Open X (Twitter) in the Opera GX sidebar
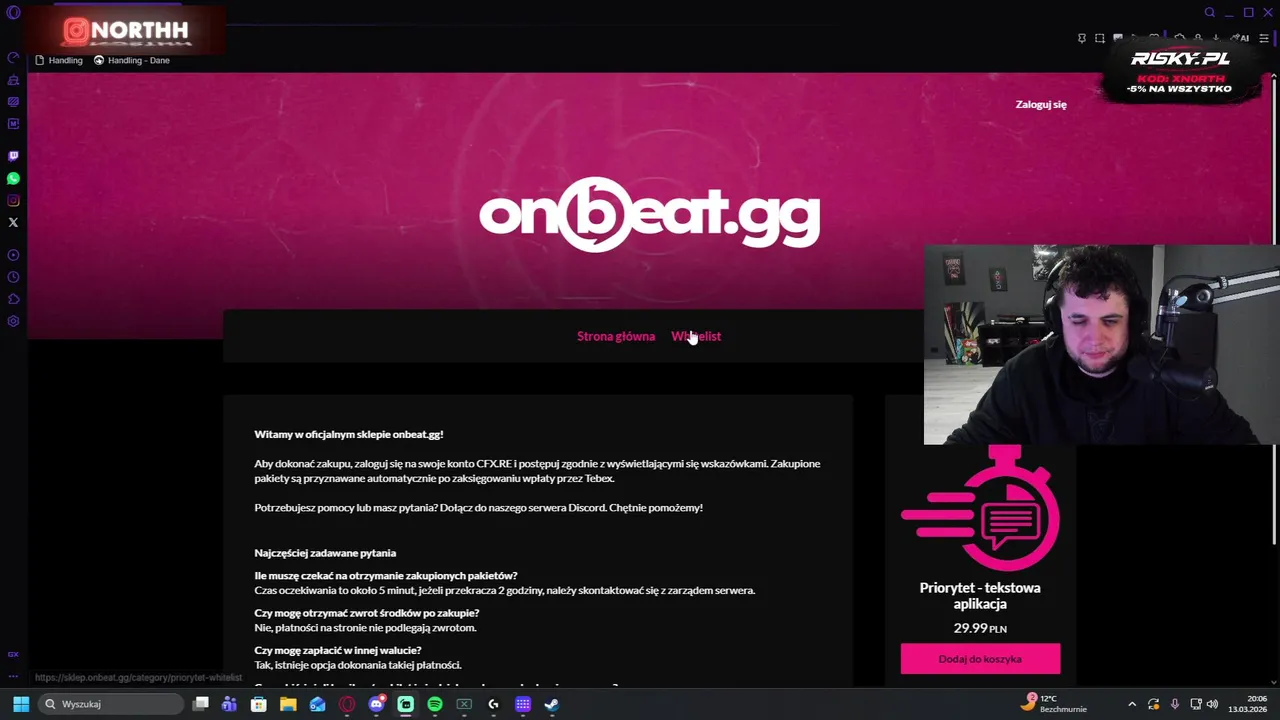The width and height of the screenshot is (1280, 720). coord(13,222)
